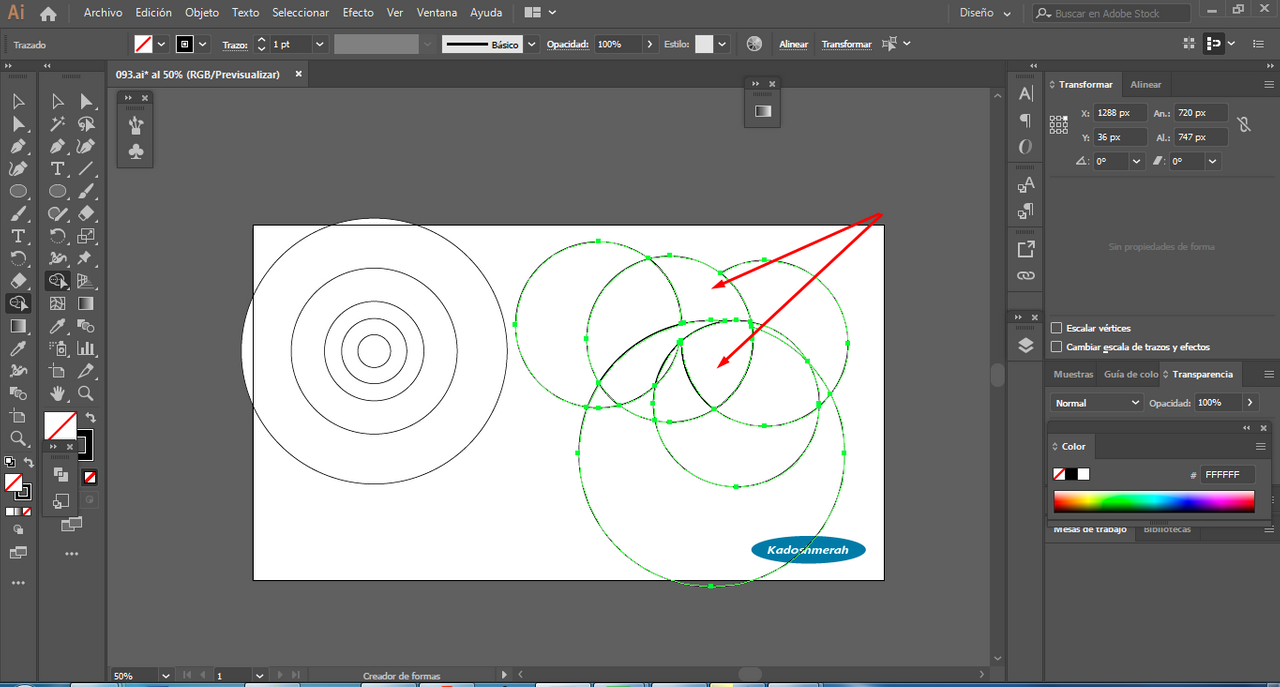This screenshot has height=687, width=1280.
Task: Enable Cambiar escala de trazos y efectos
Action: (x=1057, y=347)
